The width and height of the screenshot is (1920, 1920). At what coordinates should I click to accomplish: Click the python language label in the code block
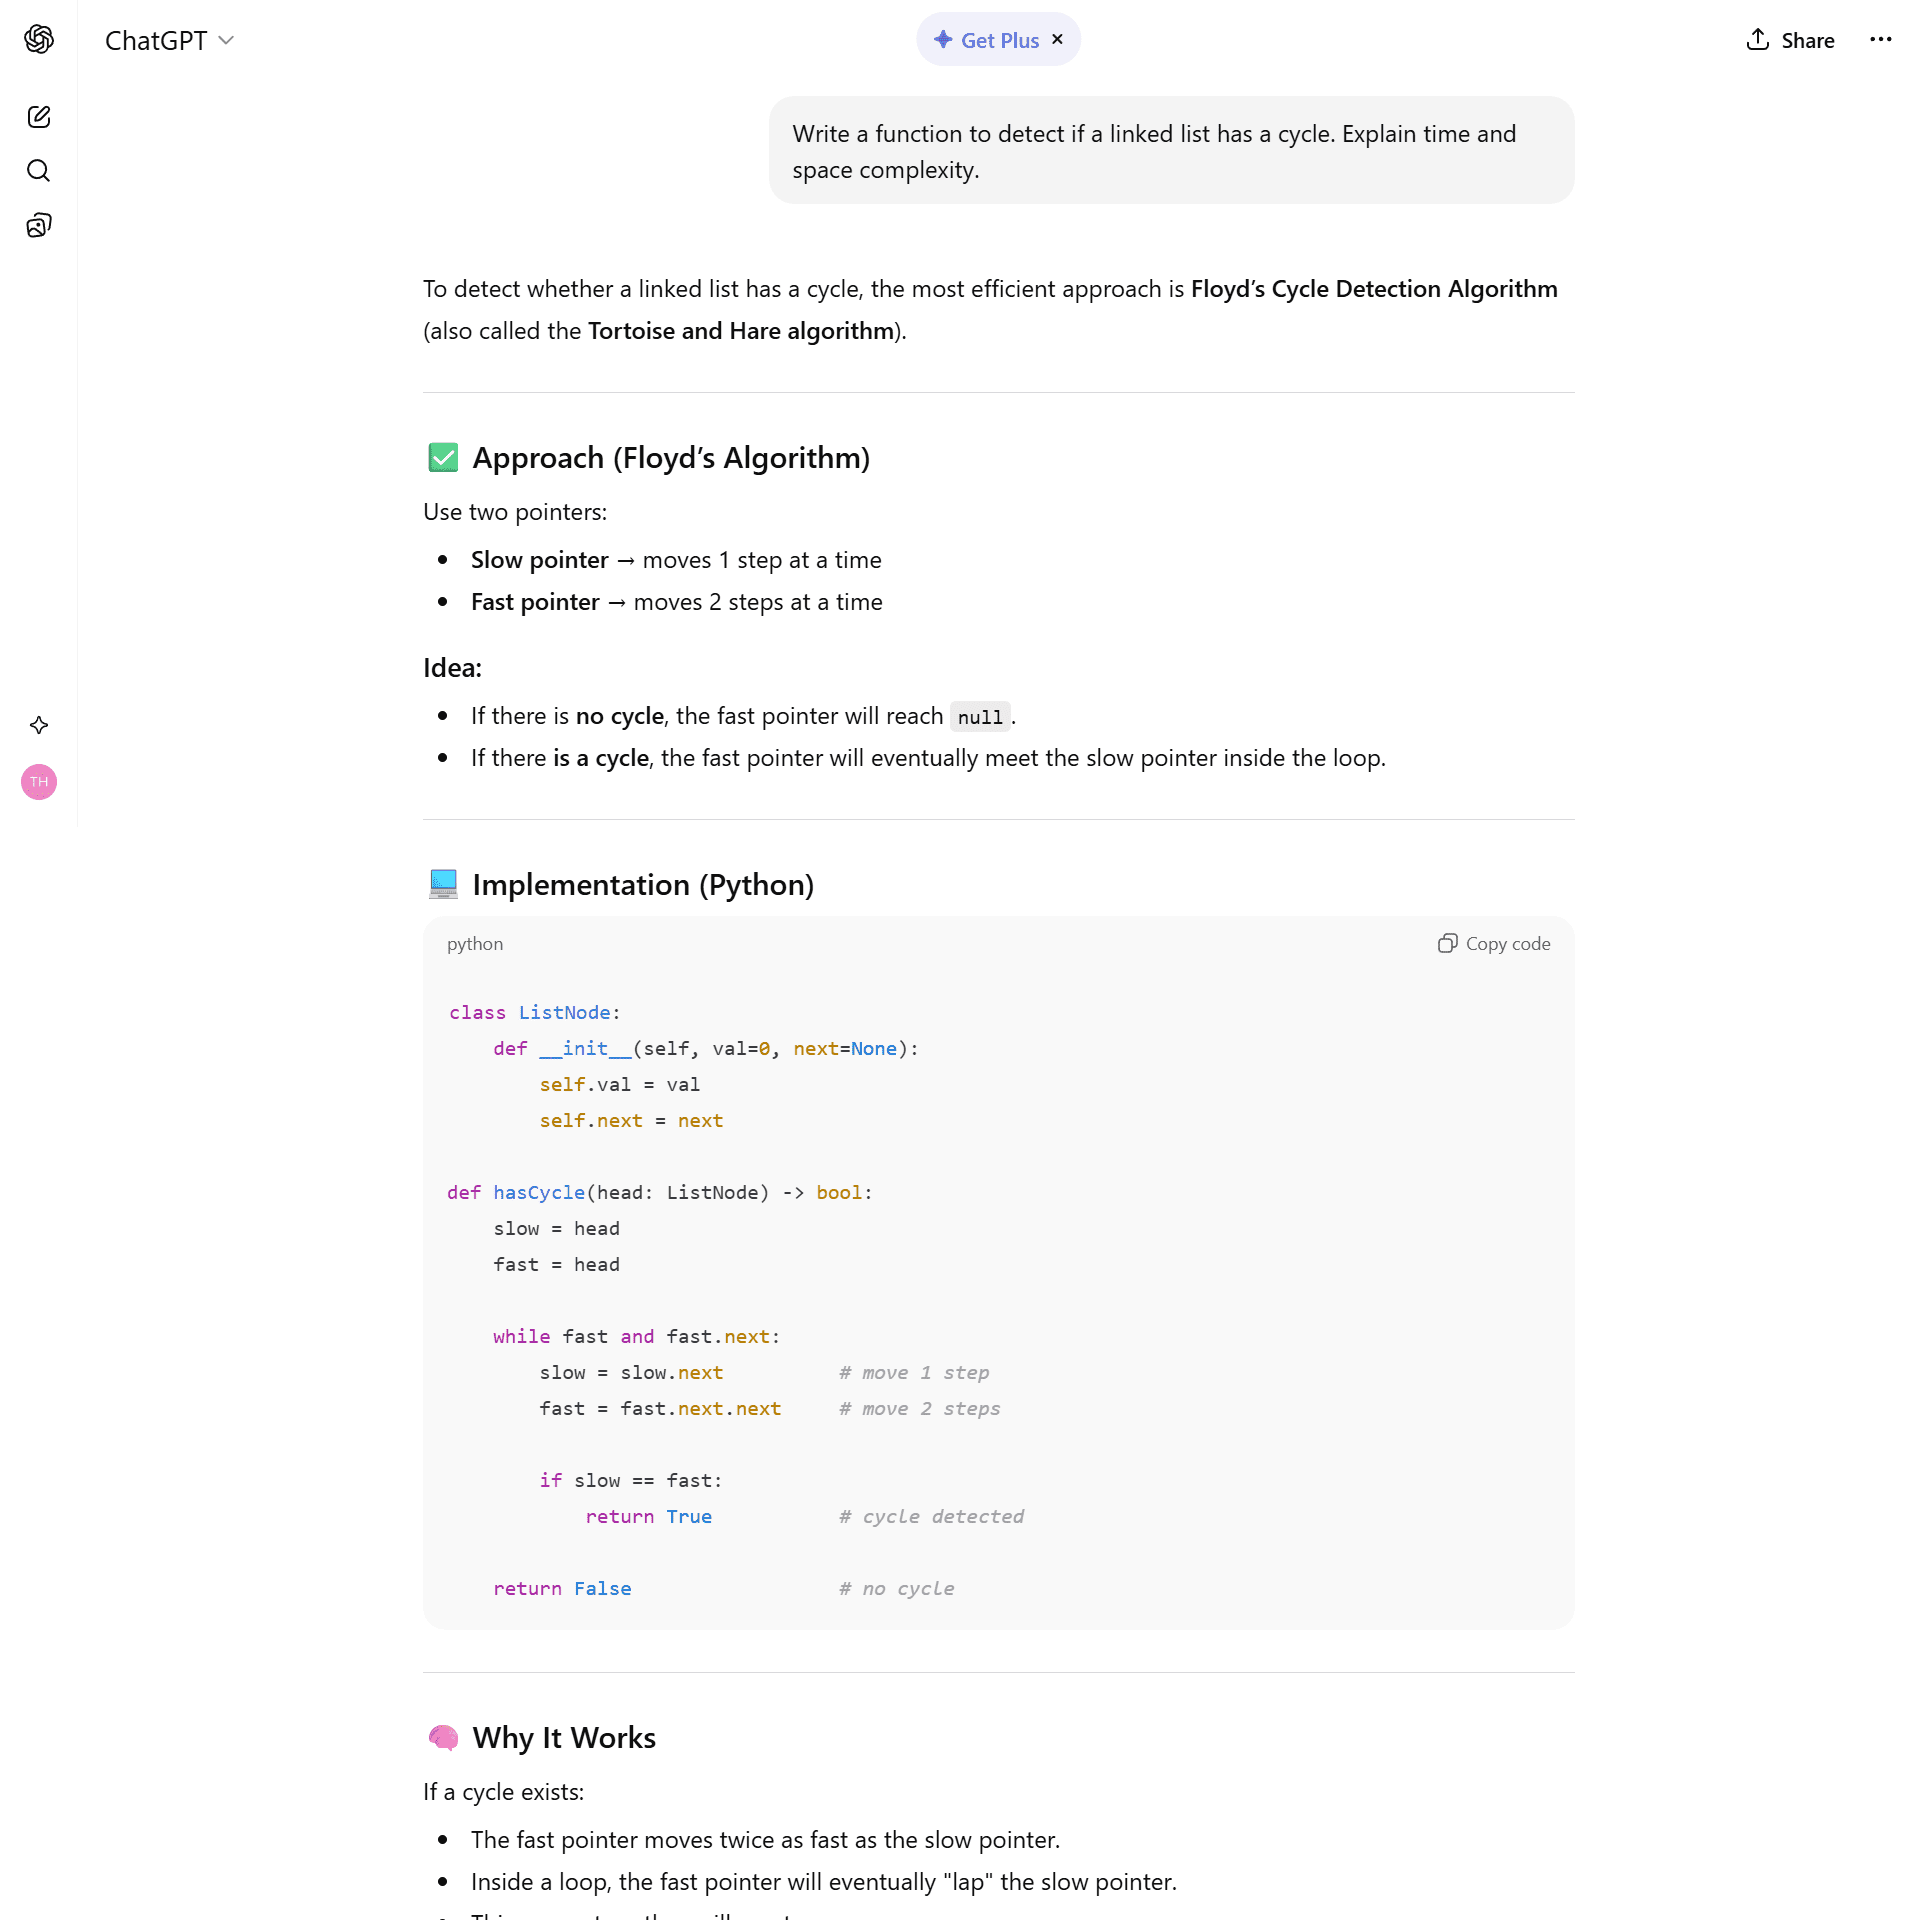475,944
